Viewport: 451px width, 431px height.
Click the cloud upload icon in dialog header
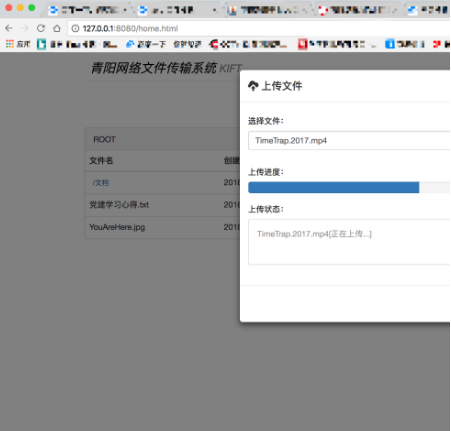click(253, 86)
